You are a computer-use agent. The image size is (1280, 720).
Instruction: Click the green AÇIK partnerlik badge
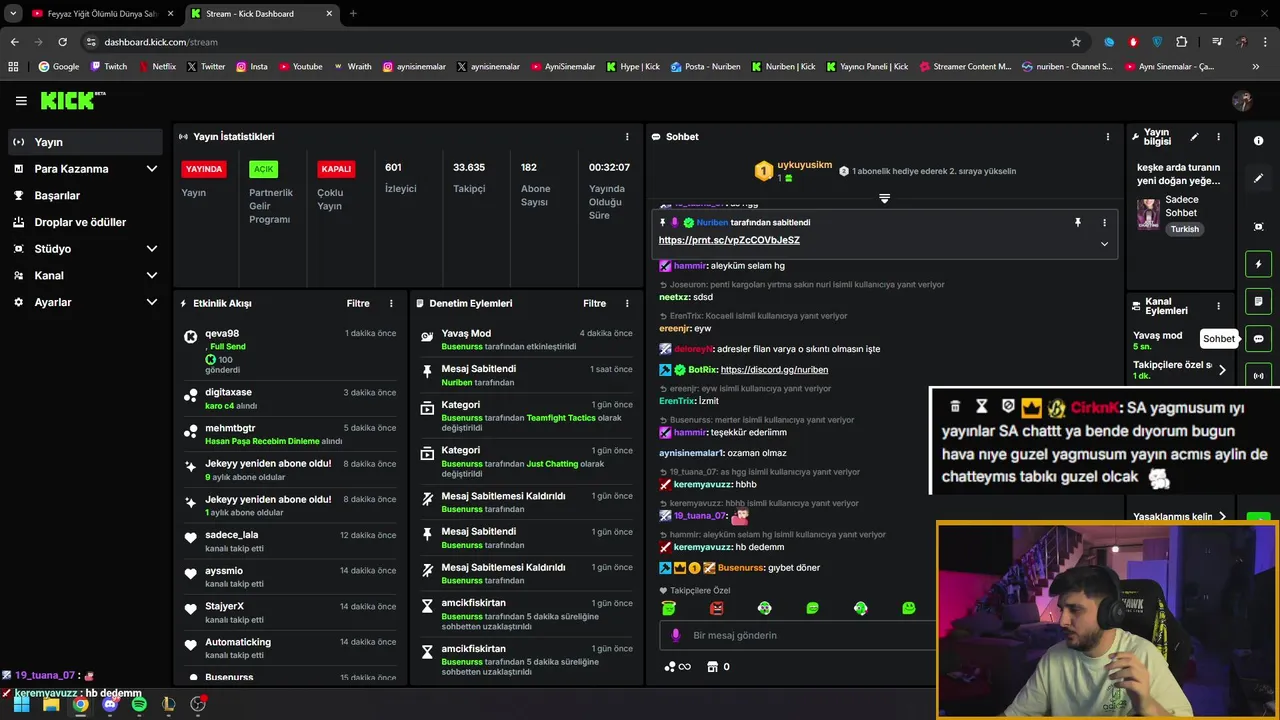coord(263,169)
